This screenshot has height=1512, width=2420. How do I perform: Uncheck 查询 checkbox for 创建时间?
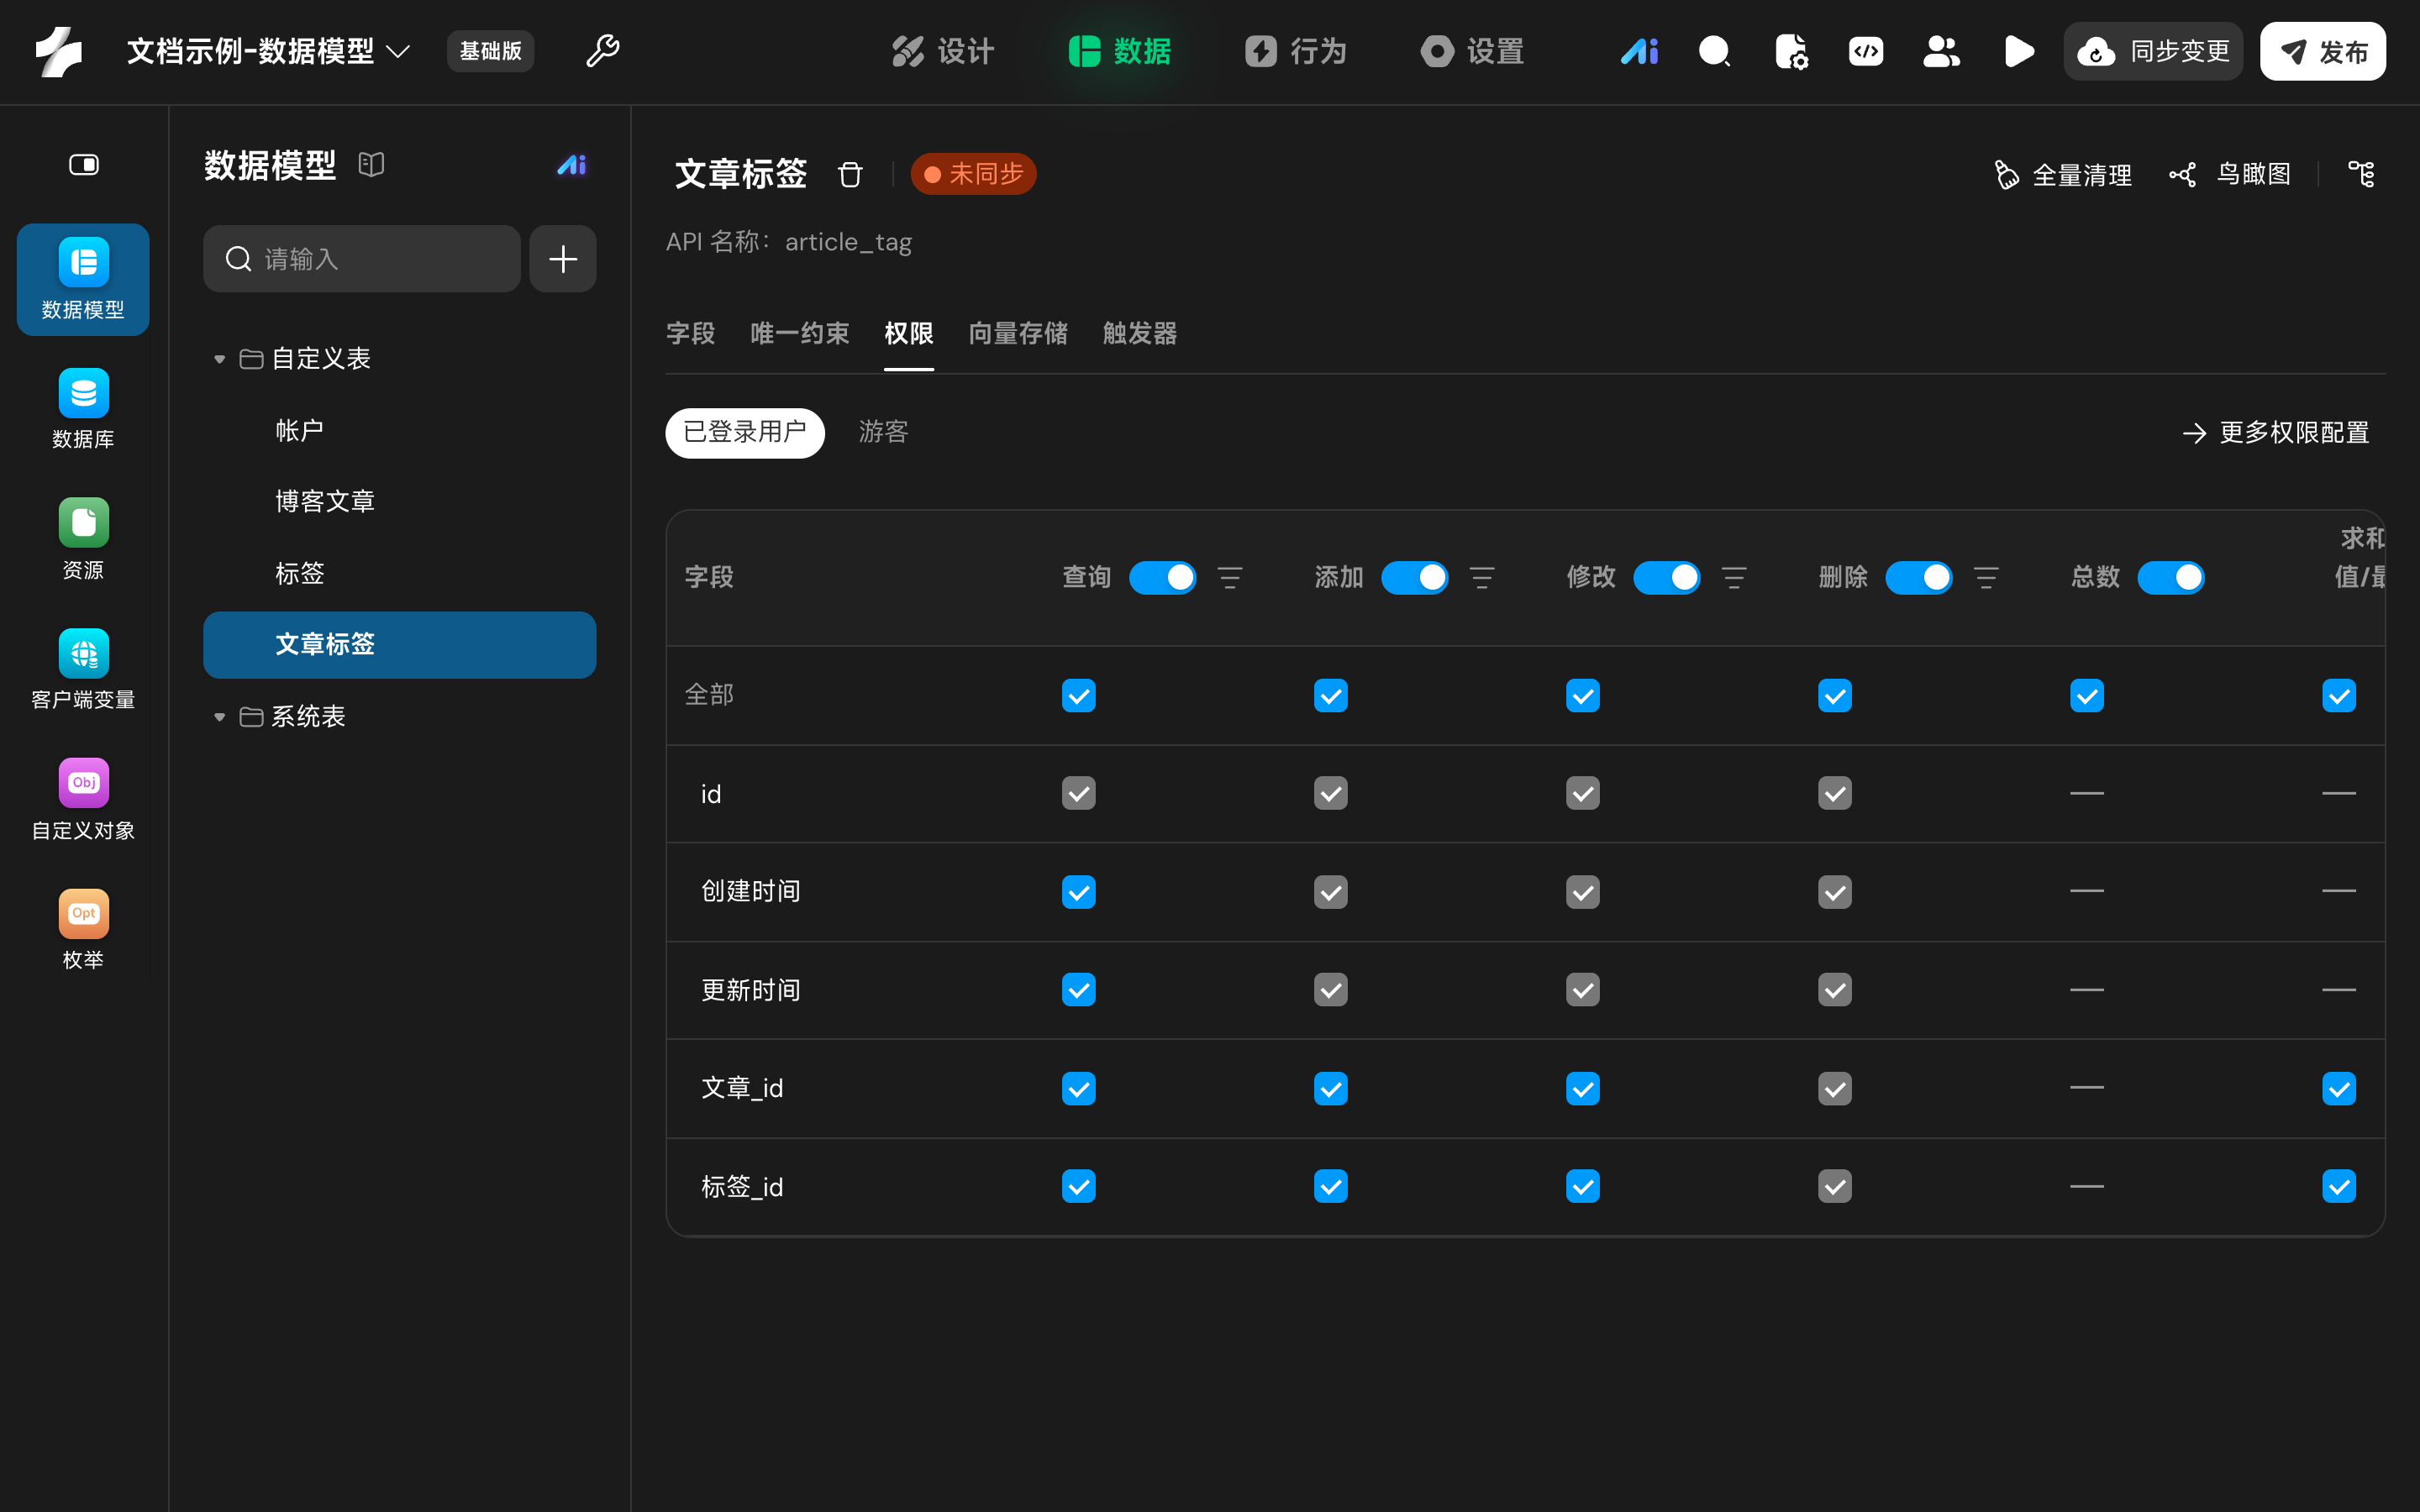(x=1078, y=891)
